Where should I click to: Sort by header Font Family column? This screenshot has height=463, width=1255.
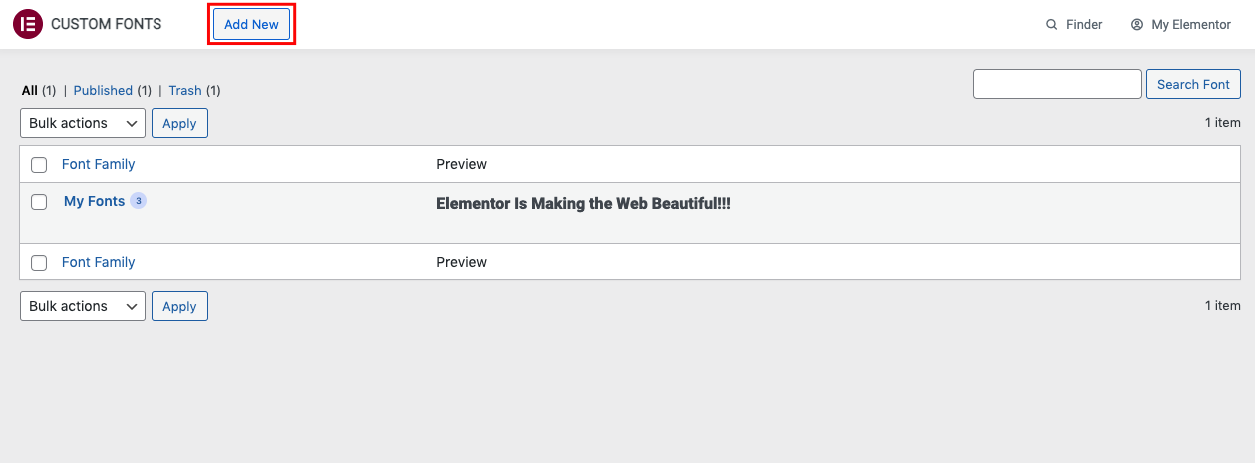pyautogui.click(x=98, y=164)
